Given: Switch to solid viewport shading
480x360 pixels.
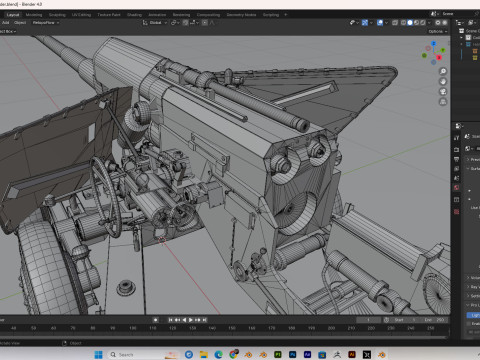Looking at the screenshot, I should click(410, 23).
